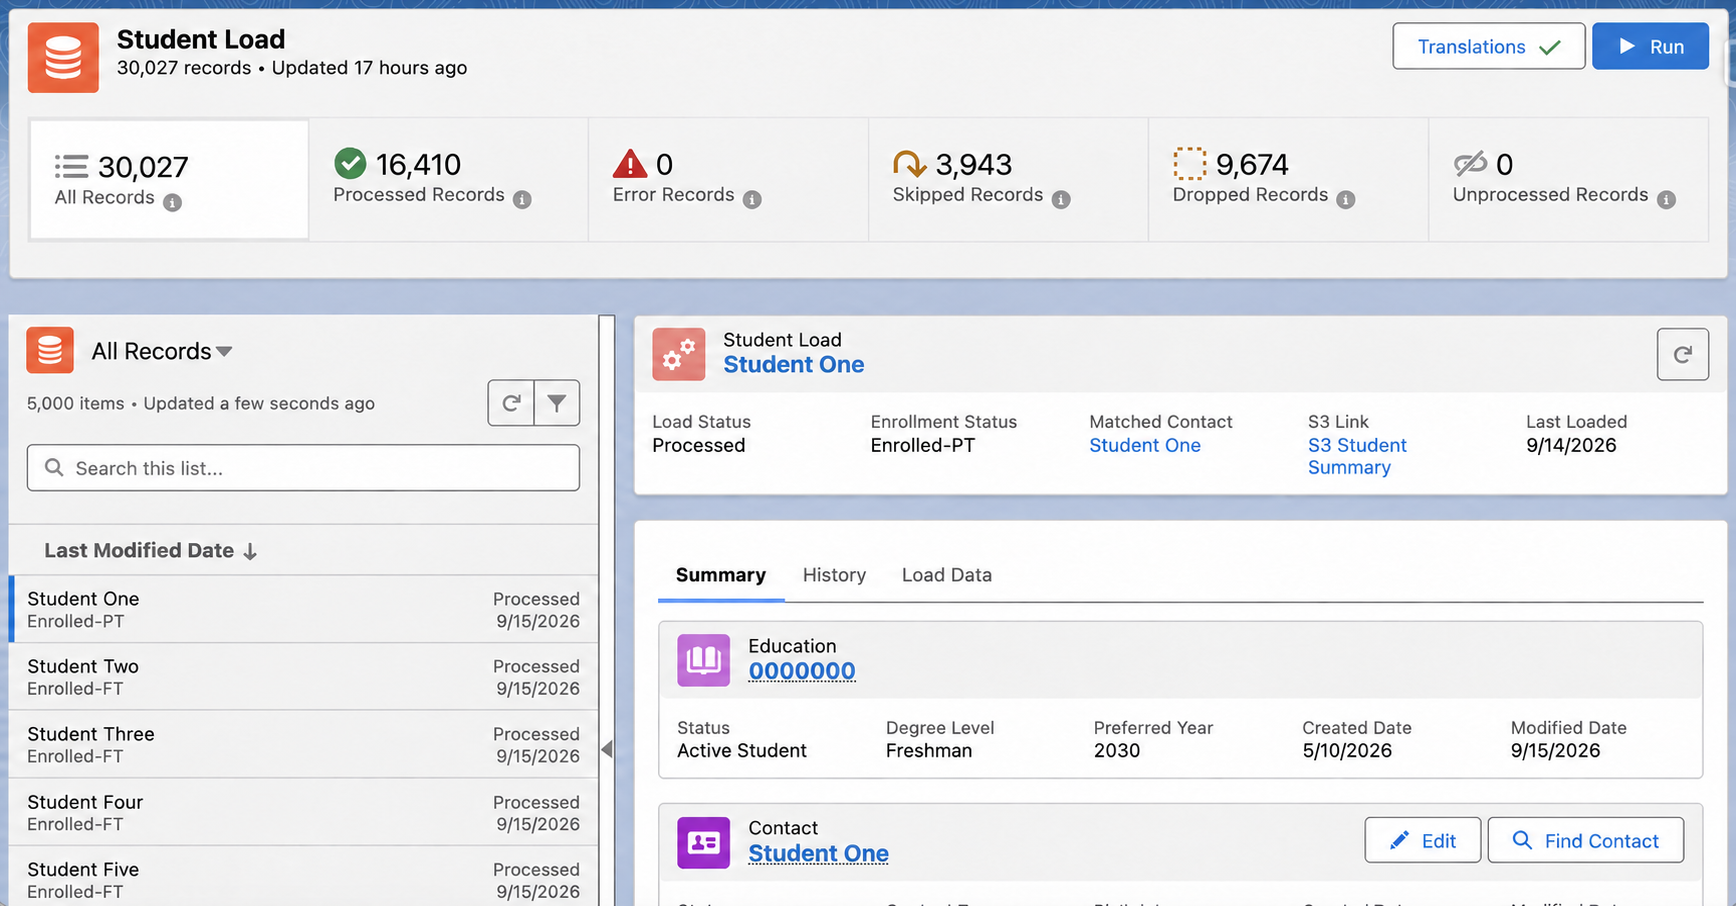The image size is (1736, 906).
Task: Select Student One row in the list
Action: point(304,609)
